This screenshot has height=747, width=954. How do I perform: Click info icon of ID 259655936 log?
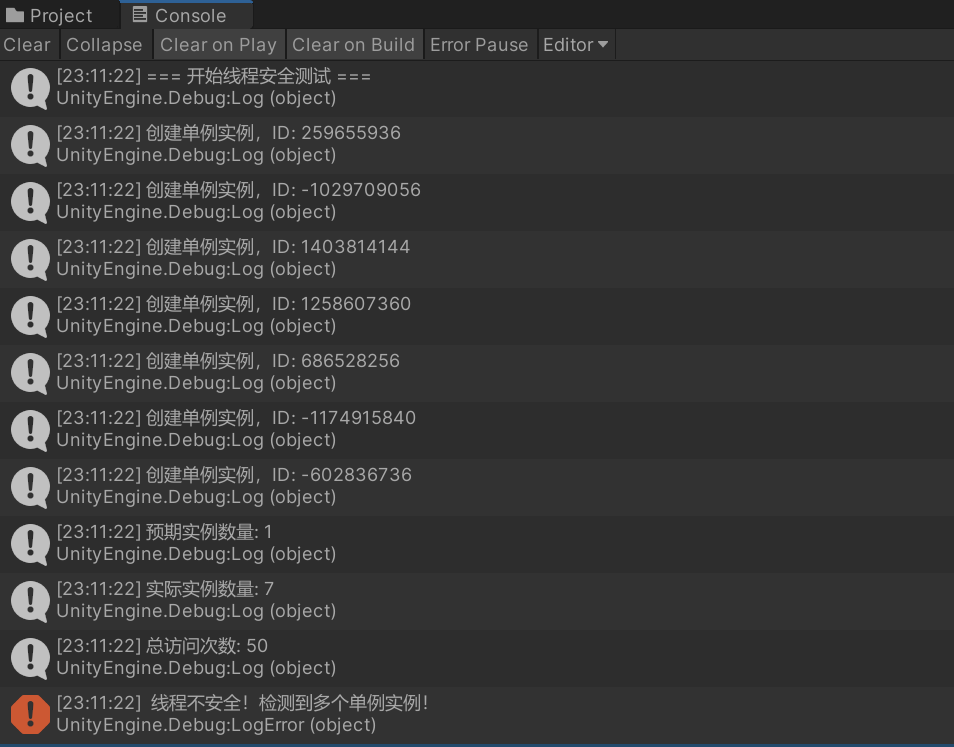[x=30, y=145]
